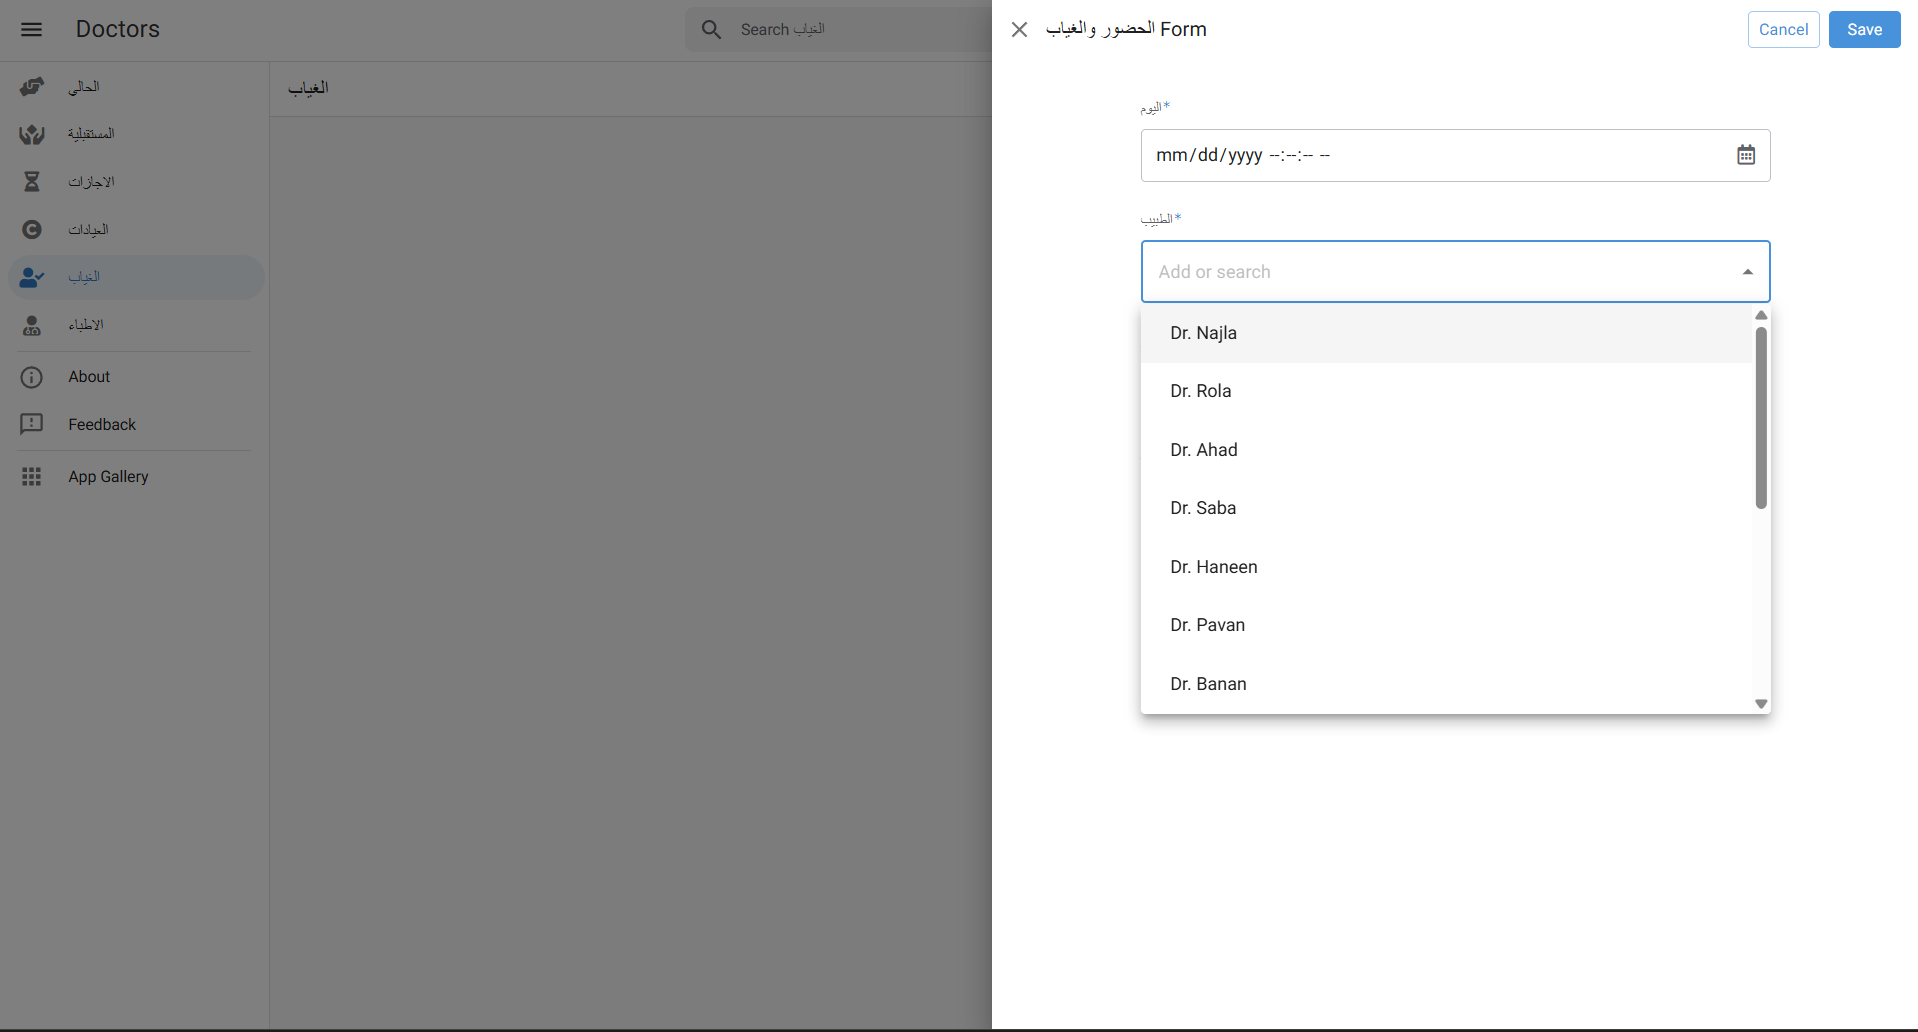Click the calendar picker icon in date field
Screen dimensions: 1918x1032
click(1745, 155)
